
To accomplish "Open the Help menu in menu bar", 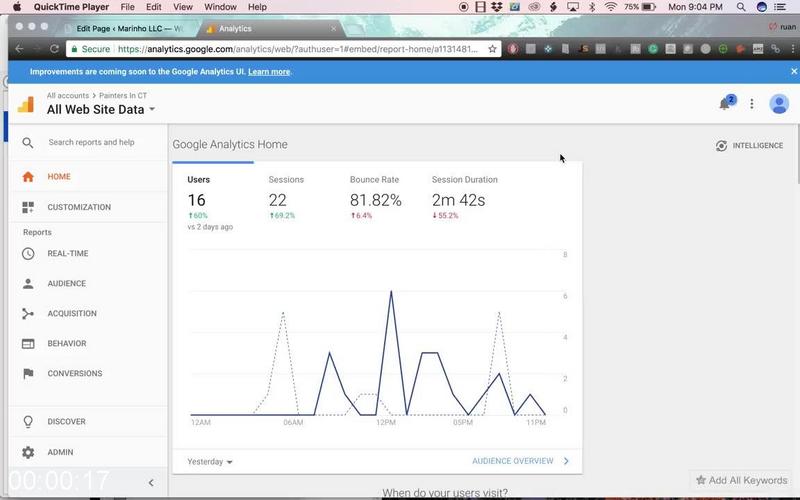I will tap(257, 7).
